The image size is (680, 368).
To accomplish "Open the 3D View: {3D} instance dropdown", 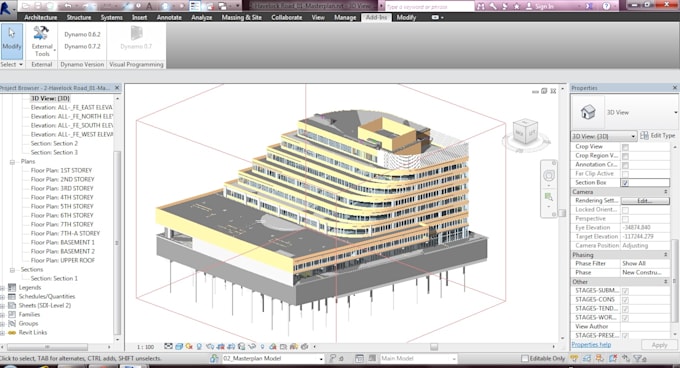I will (x=604, y=136).
